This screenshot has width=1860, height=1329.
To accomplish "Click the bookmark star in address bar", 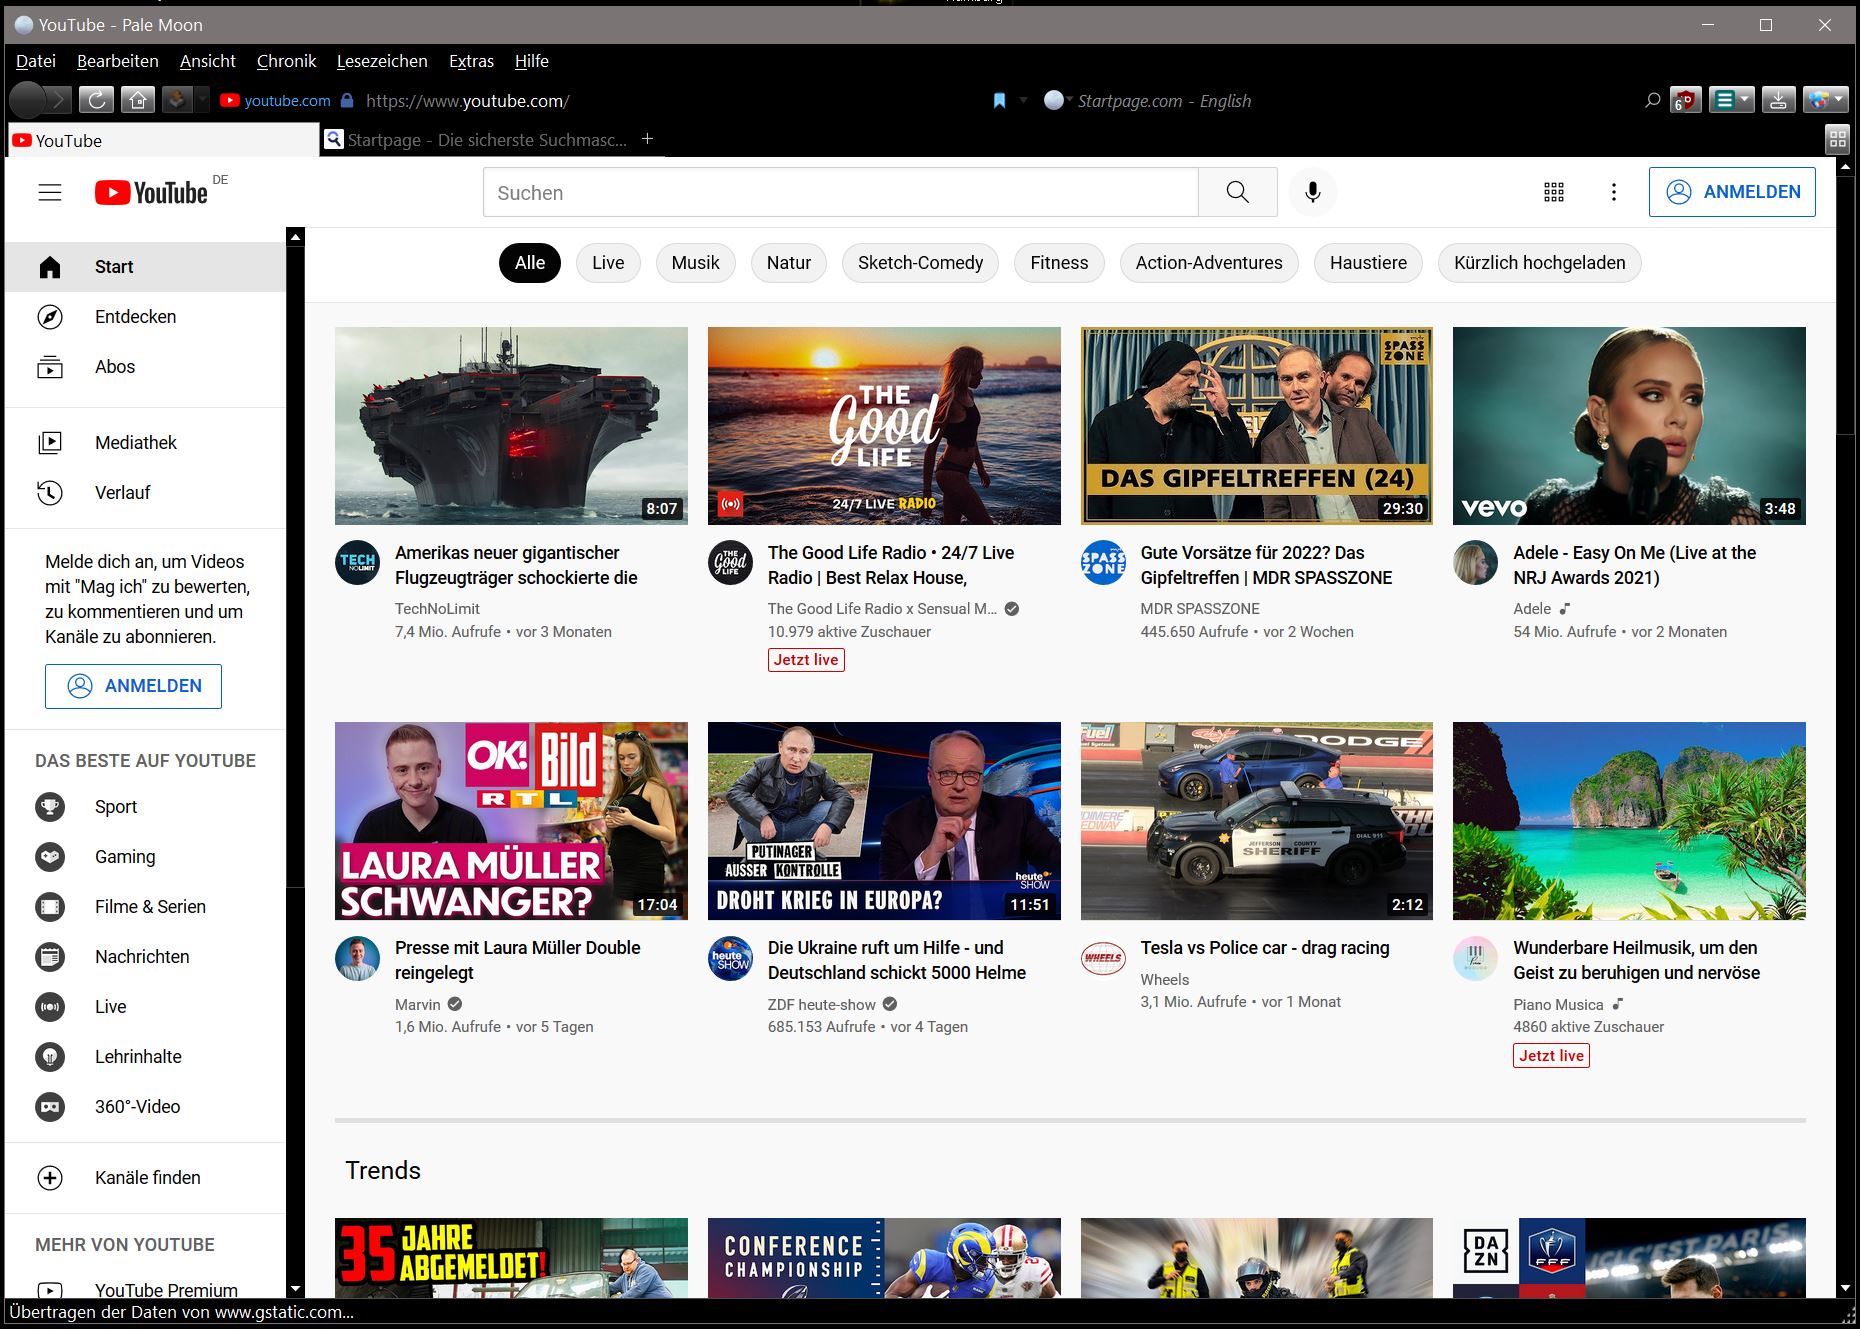I will (x=999, y=100).
